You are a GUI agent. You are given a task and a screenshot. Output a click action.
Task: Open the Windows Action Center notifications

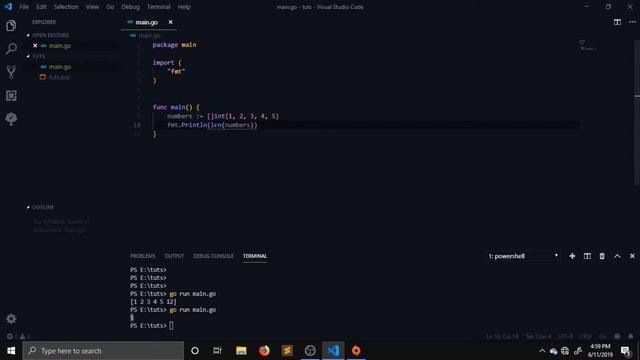[626, 351]
